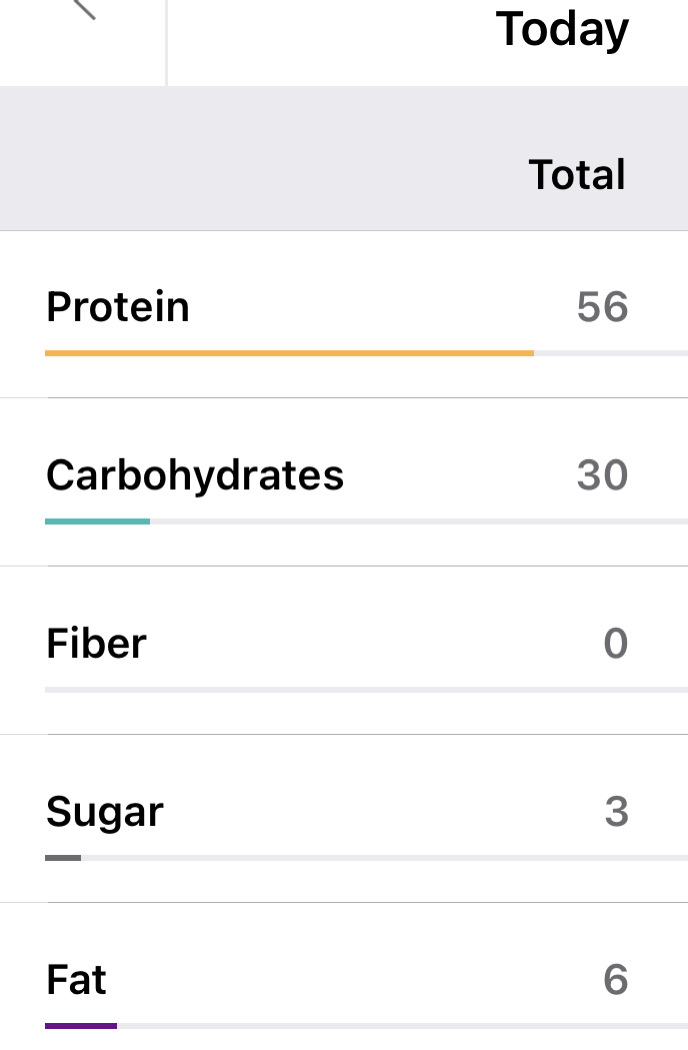Click unfilled end of Protein progress track
Image resolution: width=688 pixels, height=1050 pixels.
[x=610, y=353]
